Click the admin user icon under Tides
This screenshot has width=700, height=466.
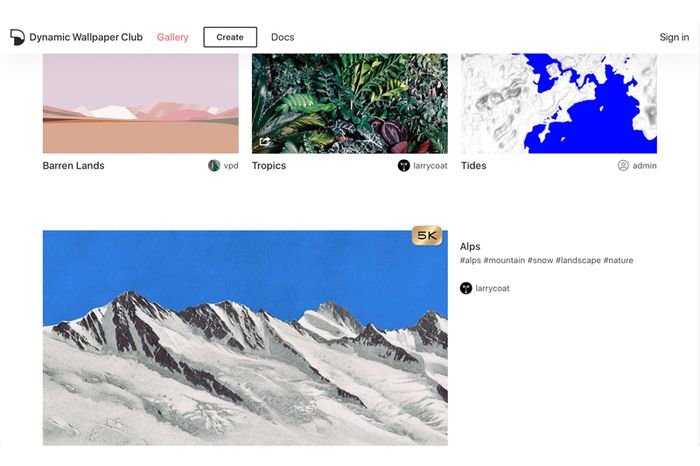tap(623, 166)
